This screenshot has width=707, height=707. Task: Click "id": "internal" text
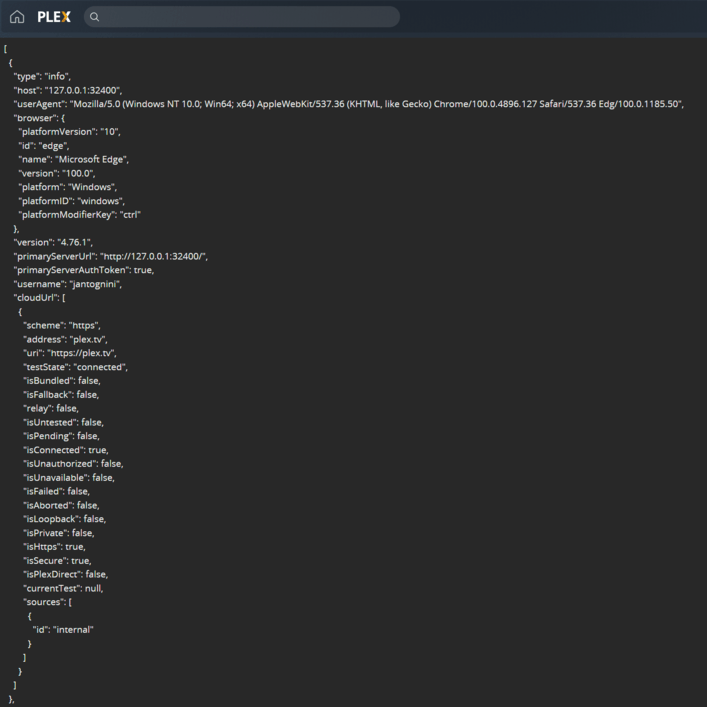[x=63, y=629]
